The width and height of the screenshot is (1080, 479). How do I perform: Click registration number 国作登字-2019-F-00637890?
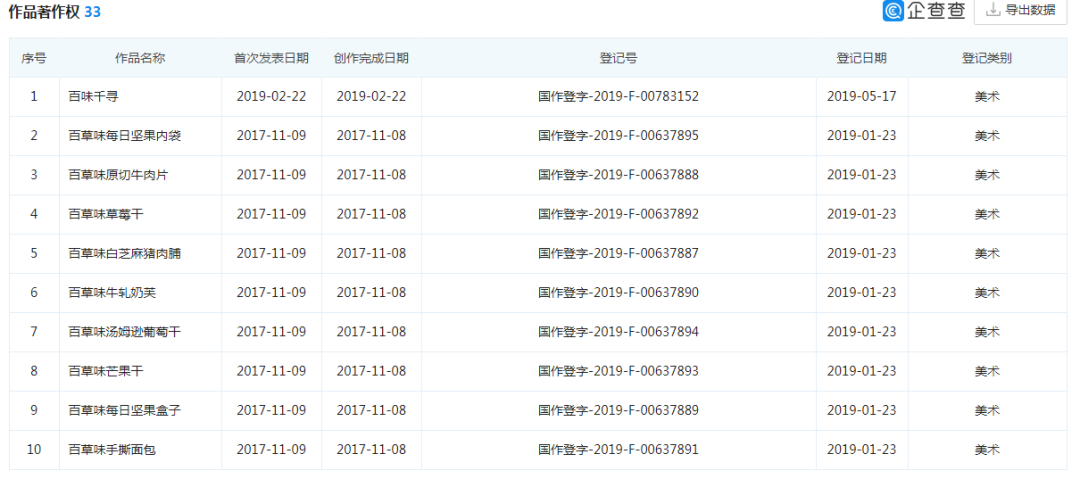[619, 293]
